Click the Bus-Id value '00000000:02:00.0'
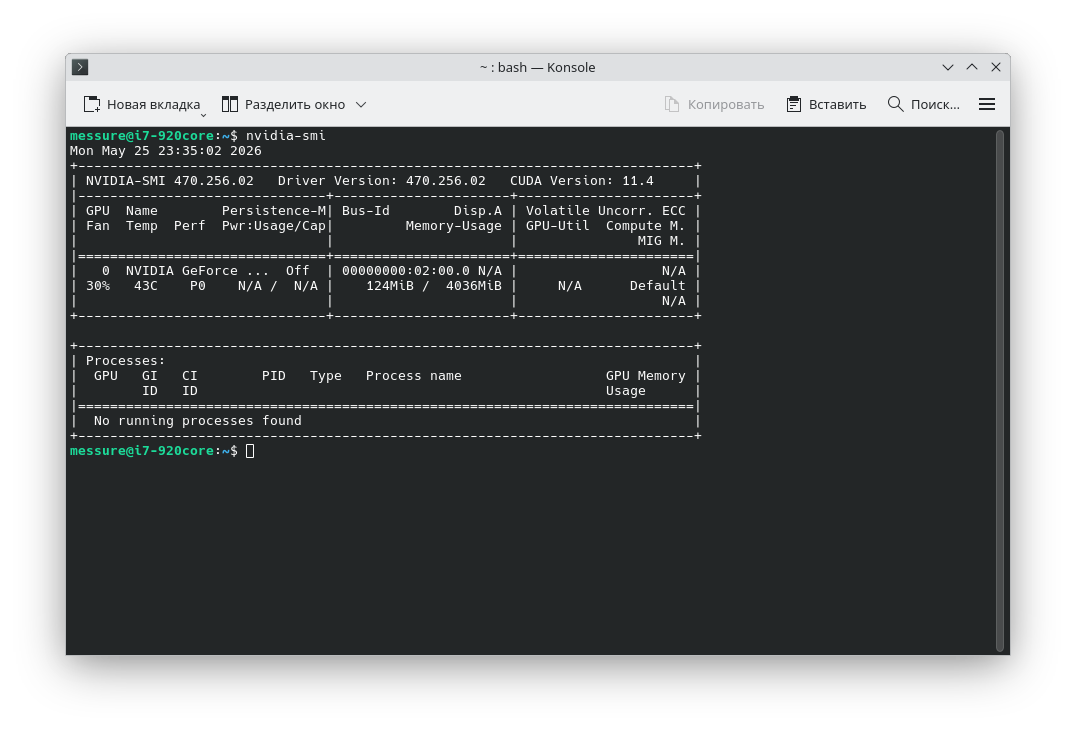The width and height of the screenshot is (1076, 733). point(406,270)
